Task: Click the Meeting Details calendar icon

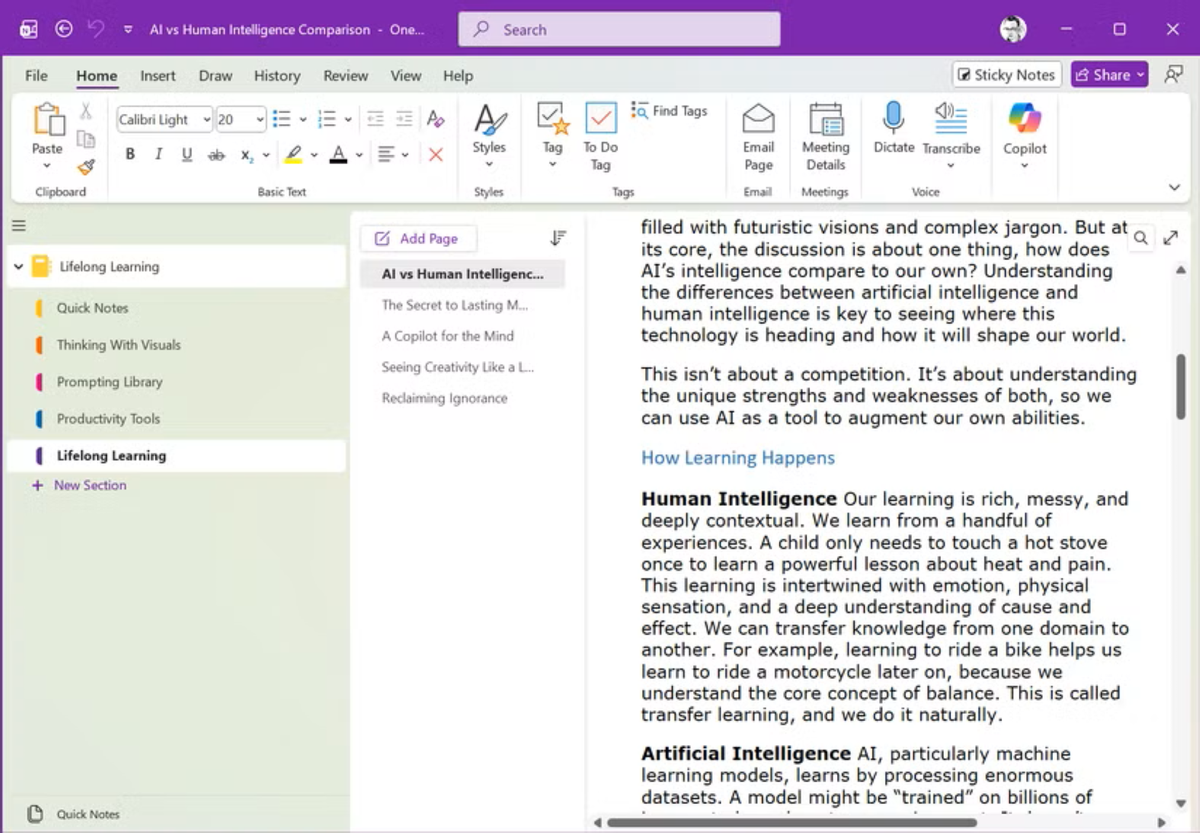Action: (x=825, y=119)
